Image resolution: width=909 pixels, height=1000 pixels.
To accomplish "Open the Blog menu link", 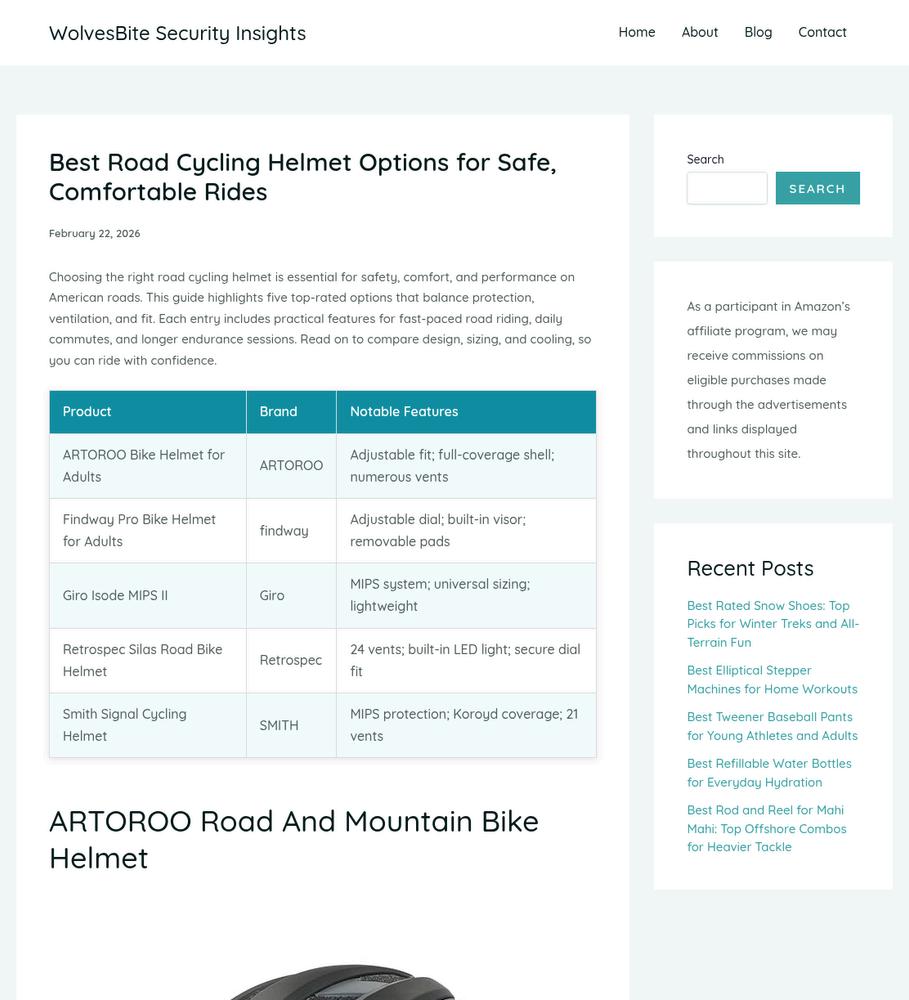I will click(758, 32).
